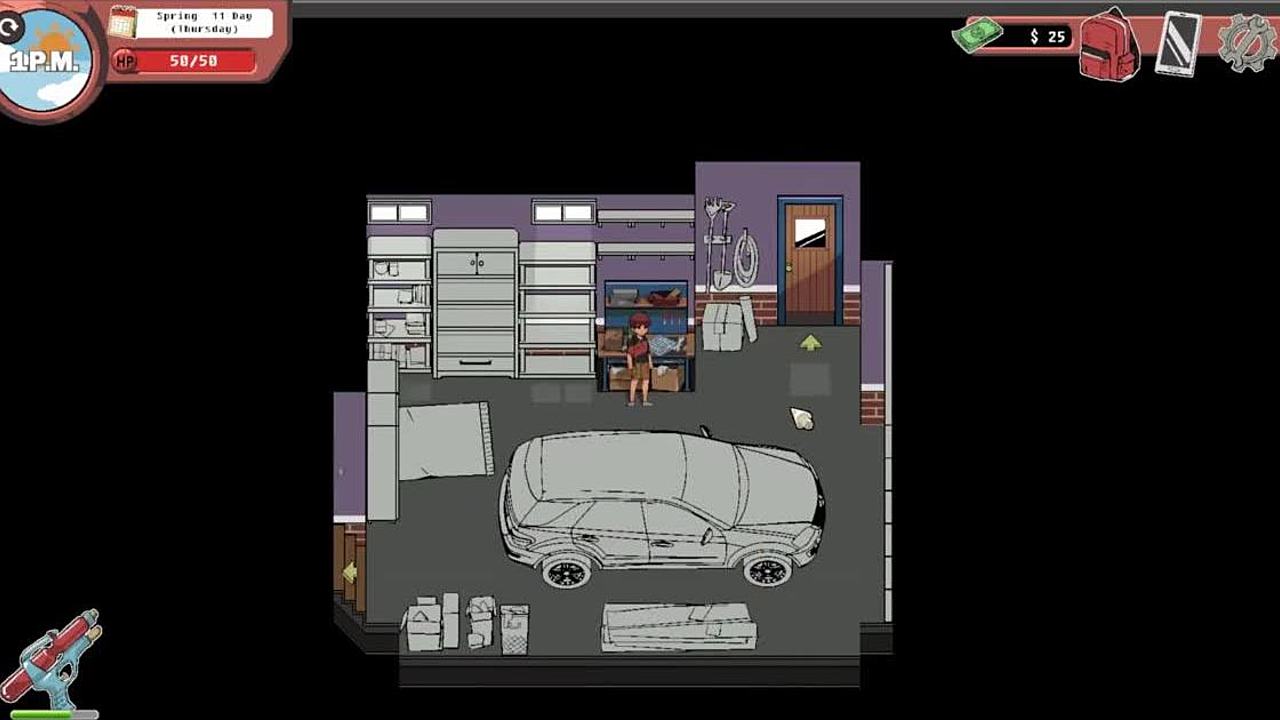Open the gear settings icon
The image size is (1280, 720).
coord(1246,43)
